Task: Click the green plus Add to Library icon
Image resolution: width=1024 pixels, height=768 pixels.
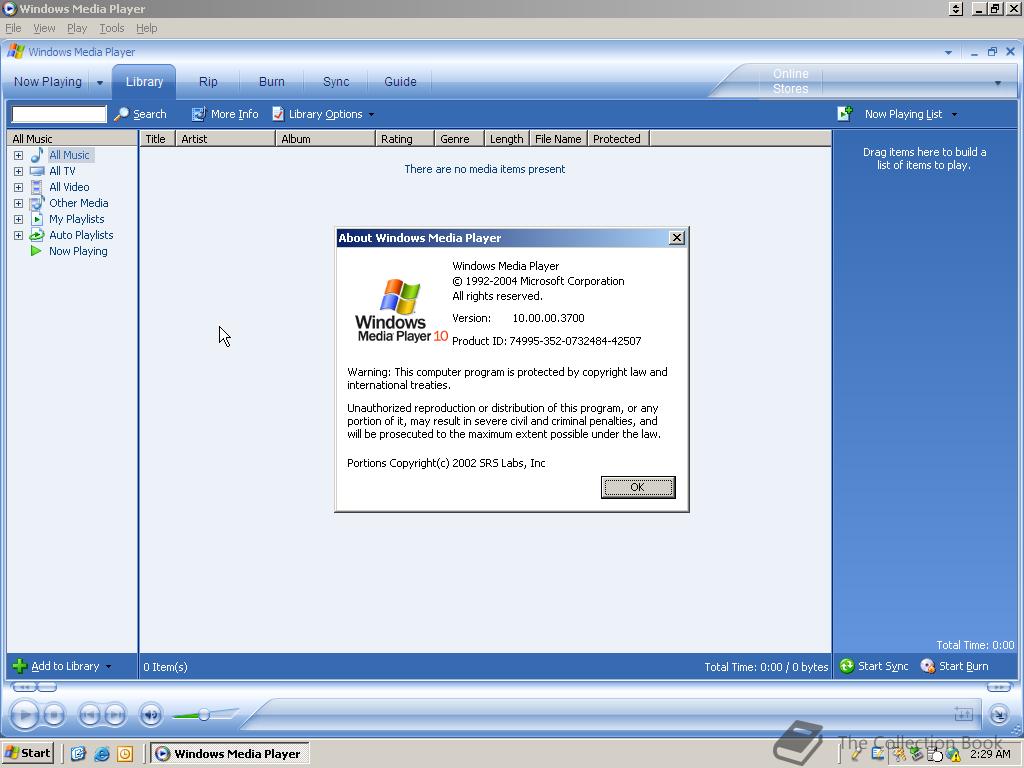Action: point(20,666)
